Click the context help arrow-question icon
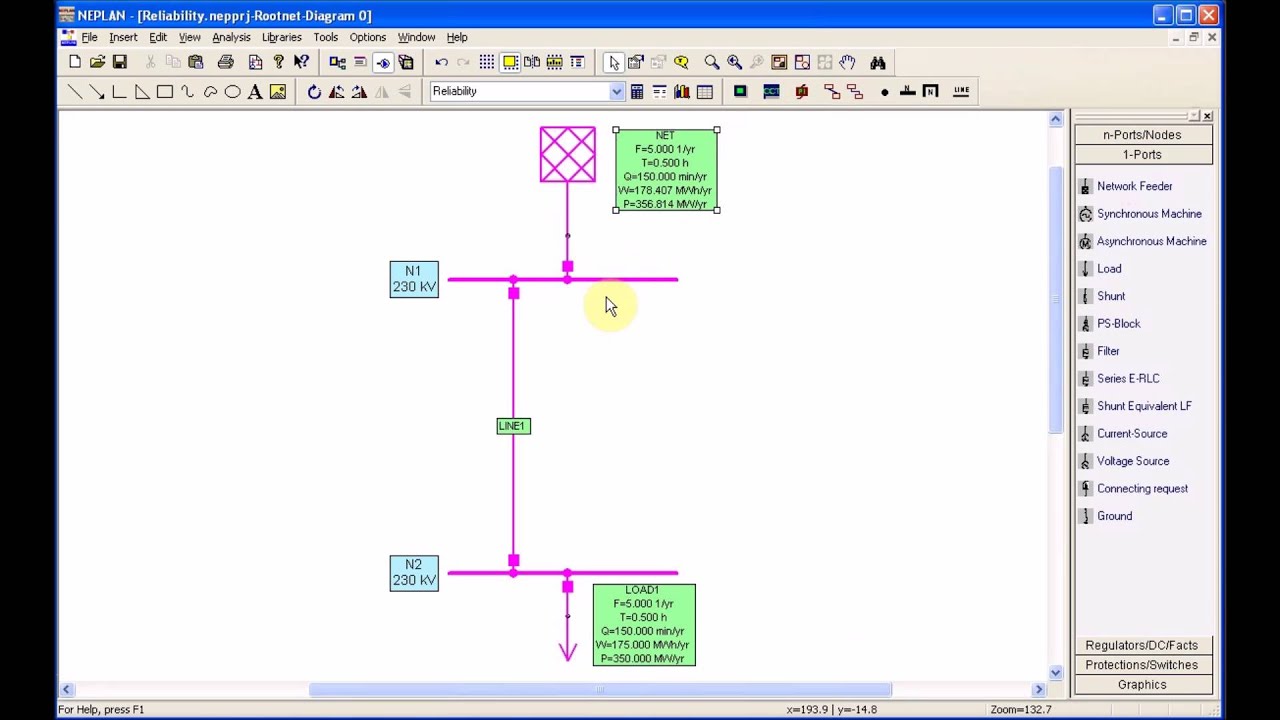This screenshot has height=720, width=1280. 301,62
